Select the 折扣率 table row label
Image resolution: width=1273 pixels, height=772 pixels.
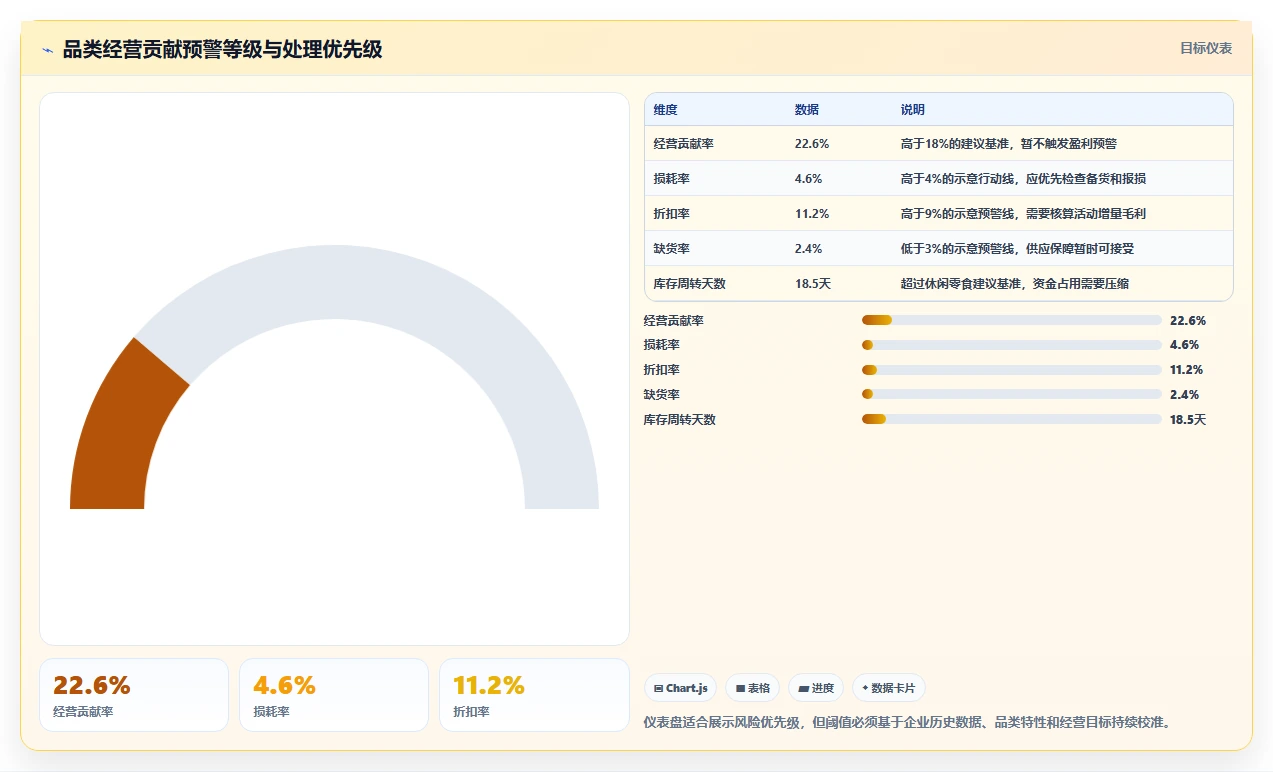click(671, 214)
